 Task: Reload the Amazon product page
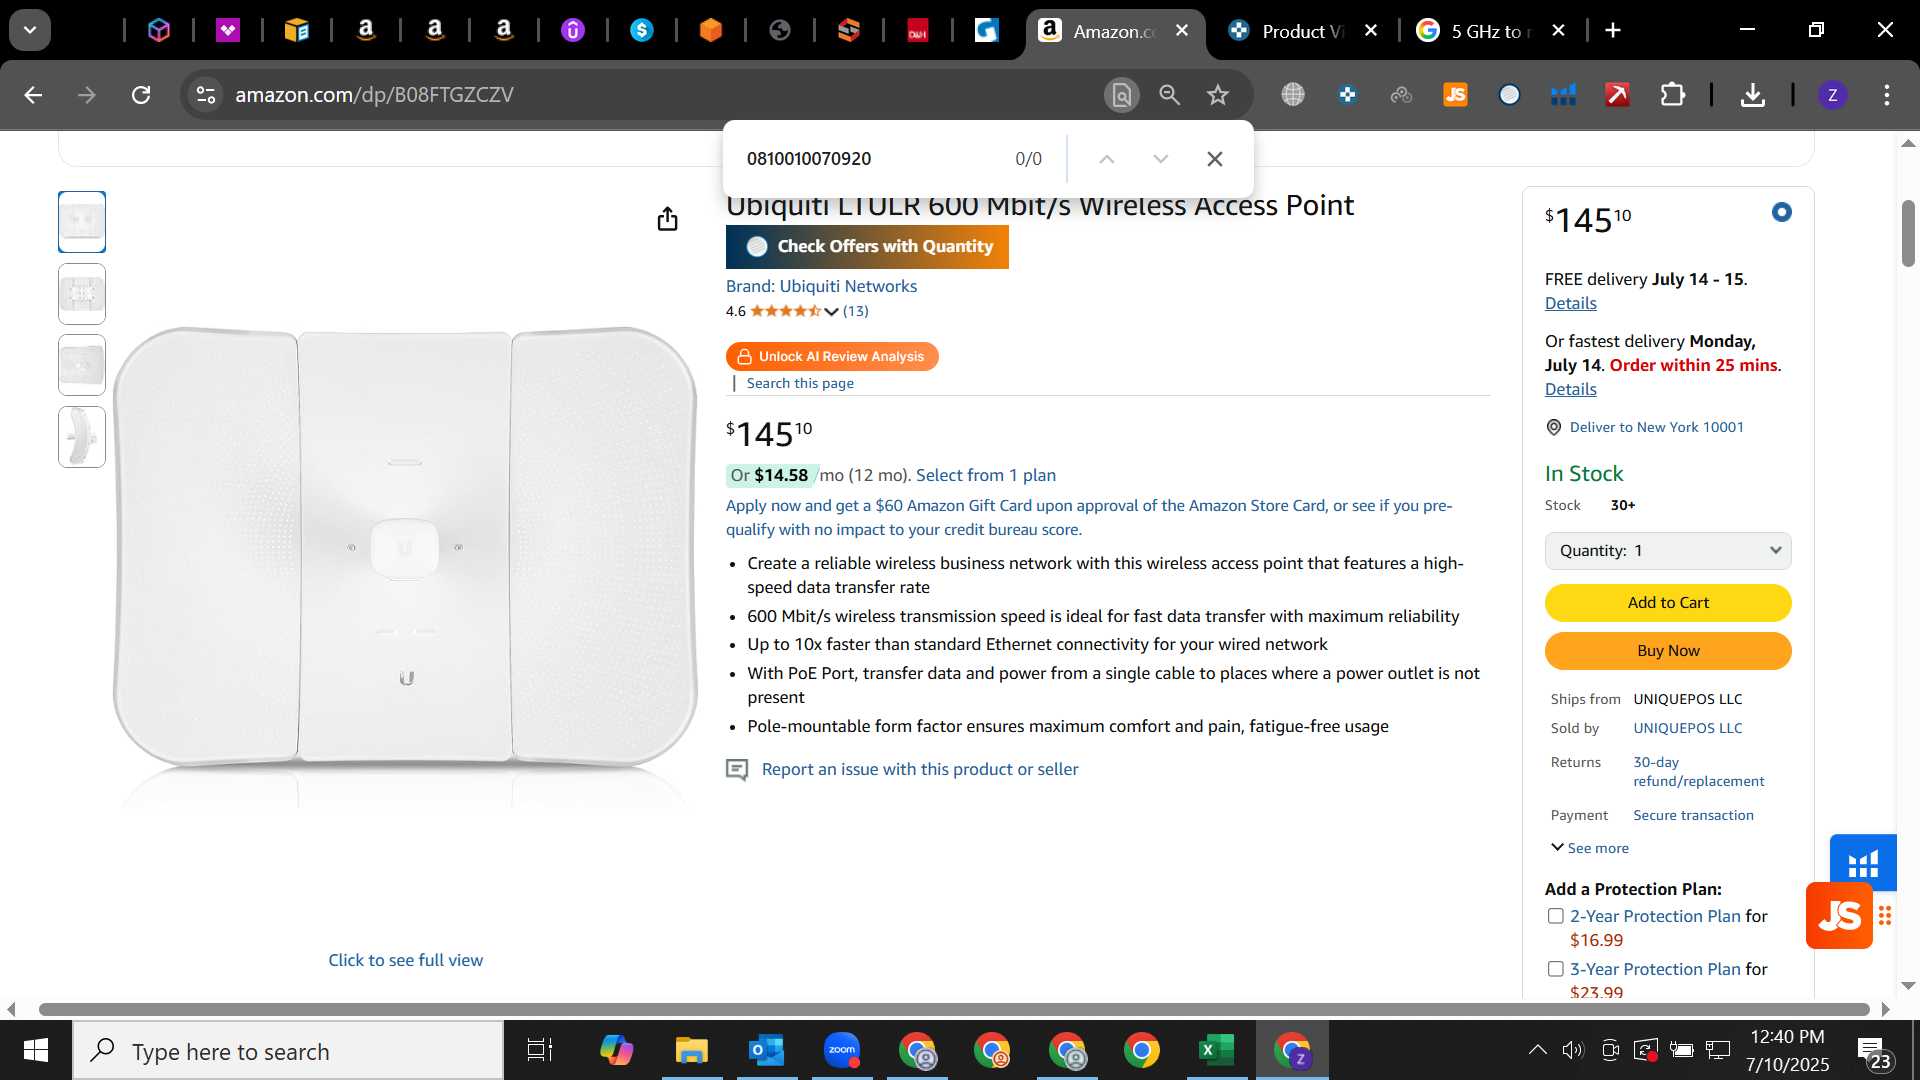pos(141,95)
